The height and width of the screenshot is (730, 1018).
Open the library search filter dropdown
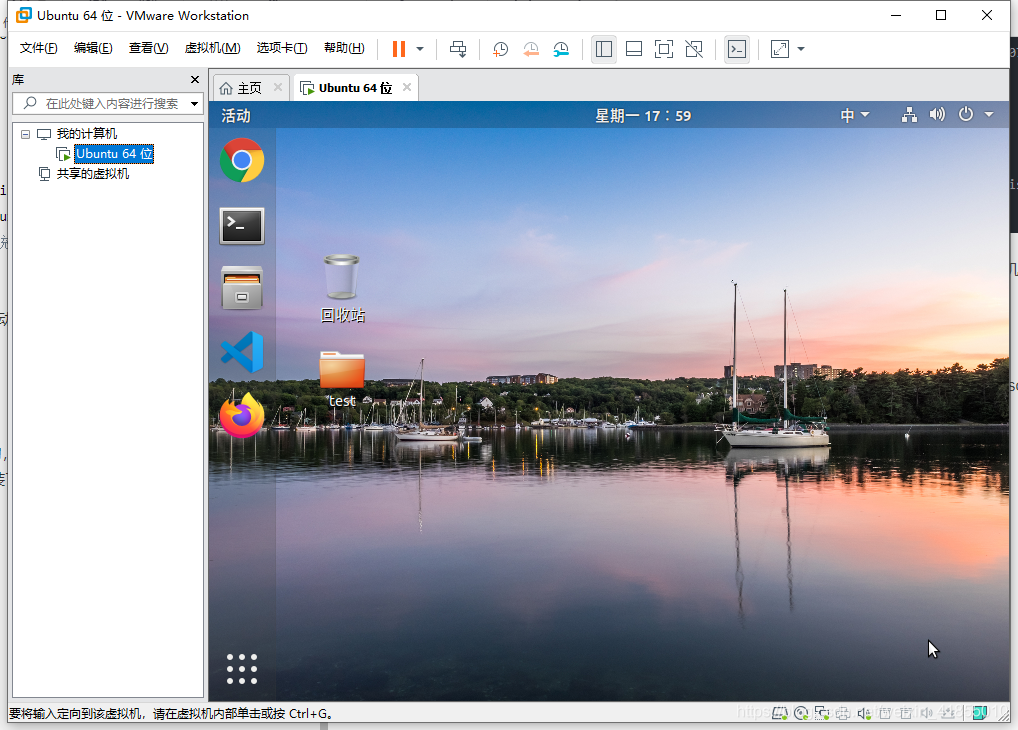[194, 104]
